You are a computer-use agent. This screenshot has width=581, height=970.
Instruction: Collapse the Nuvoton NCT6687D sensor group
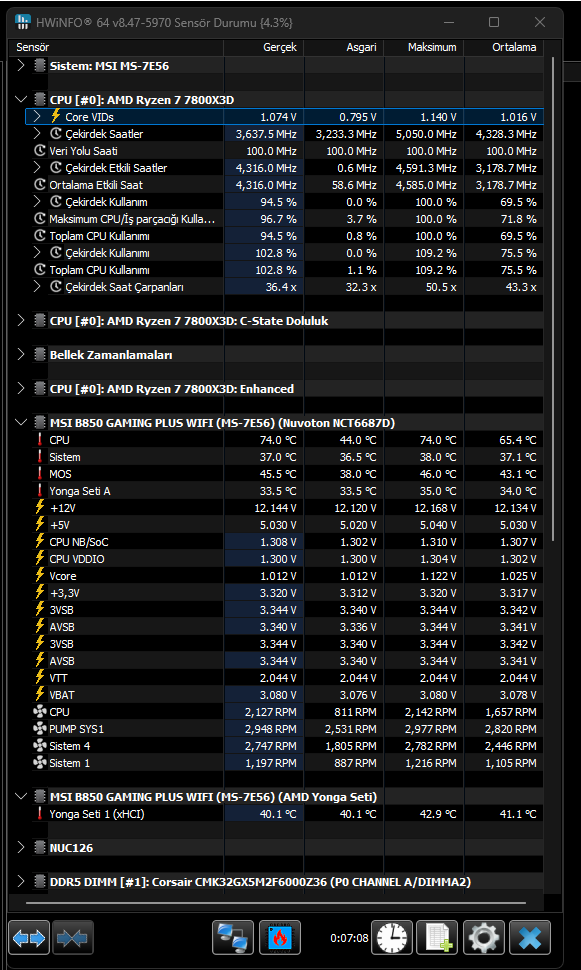click(20, 423)
